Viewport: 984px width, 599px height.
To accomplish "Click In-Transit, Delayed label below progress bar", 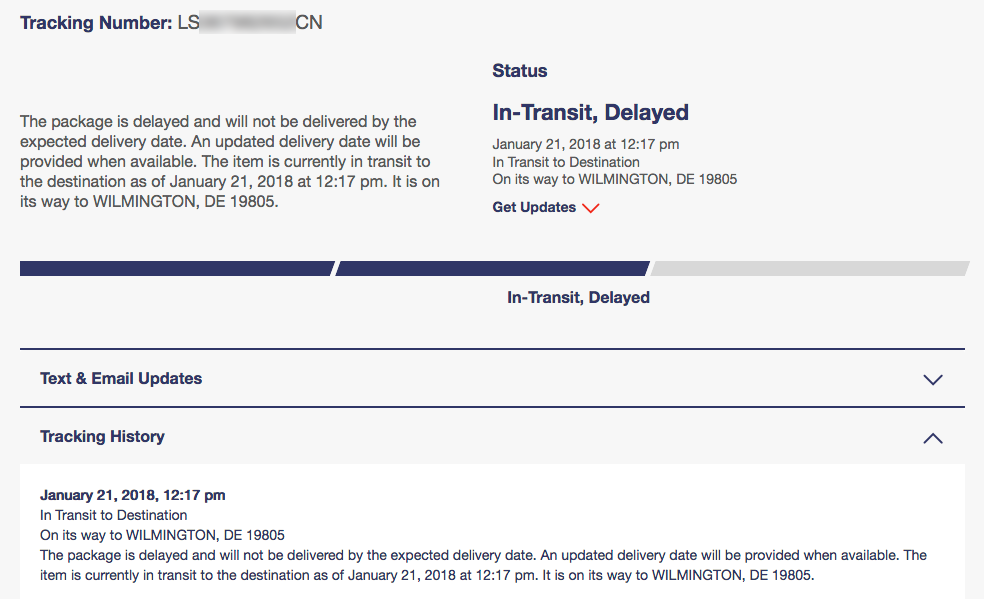I will click(x=578, y=297).
